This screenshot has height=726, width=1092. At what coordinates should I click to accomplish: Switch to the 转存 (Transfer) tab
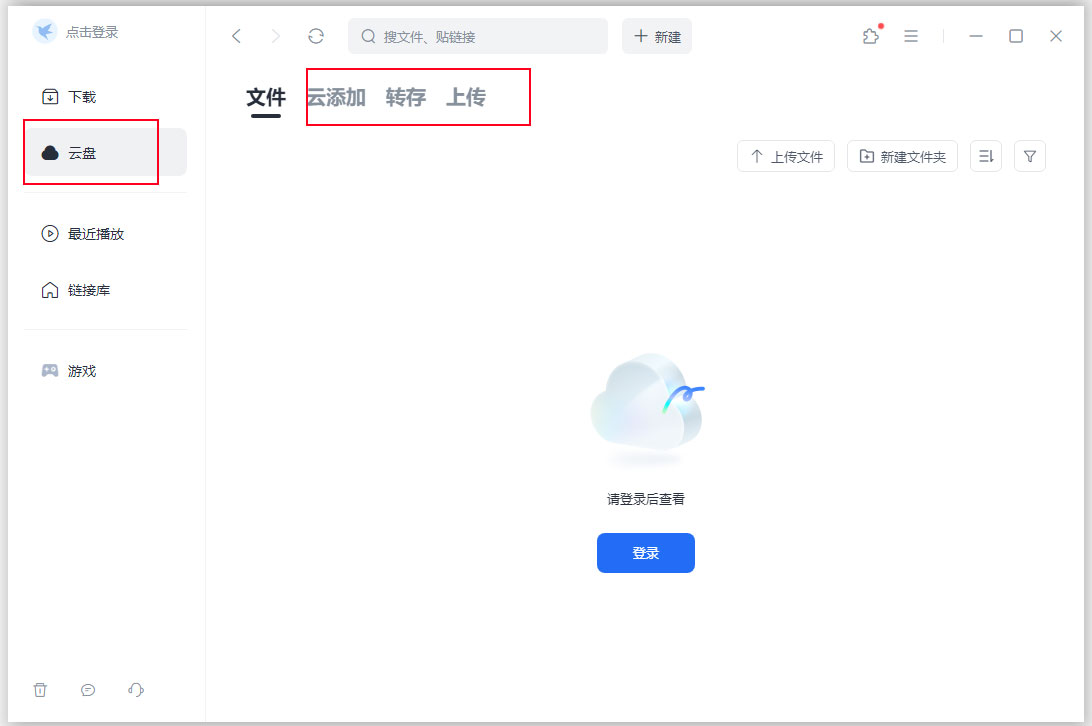[404, 97]
